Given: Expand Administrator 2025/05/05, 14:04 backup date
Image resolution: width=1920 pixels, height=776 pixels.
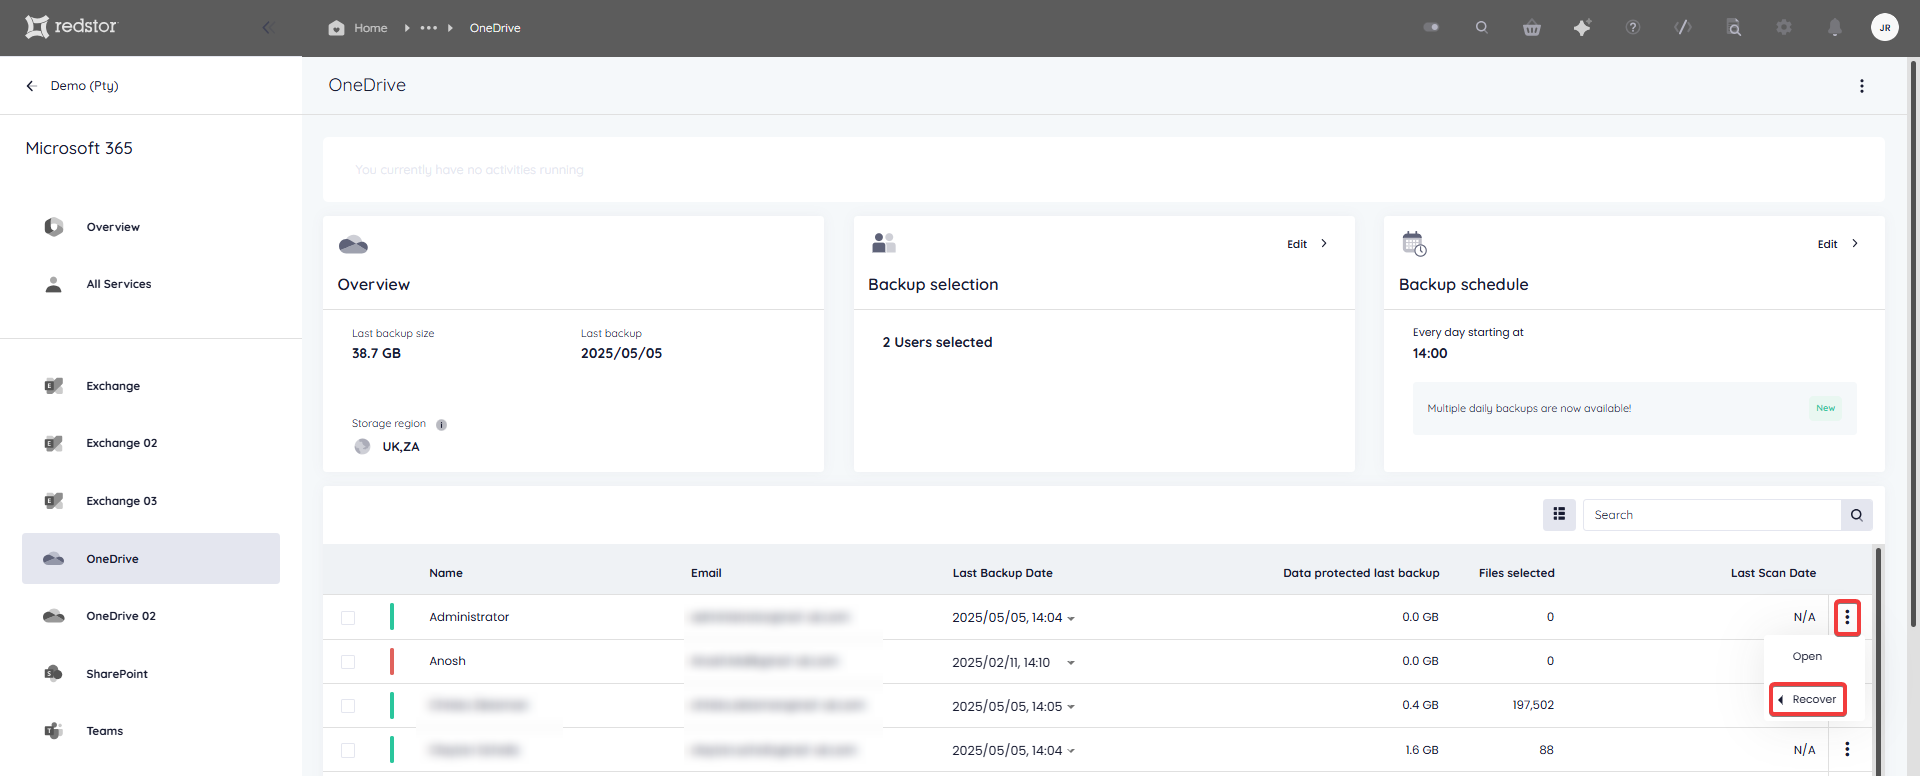Looking at the screenshot, I should 1071,618.
